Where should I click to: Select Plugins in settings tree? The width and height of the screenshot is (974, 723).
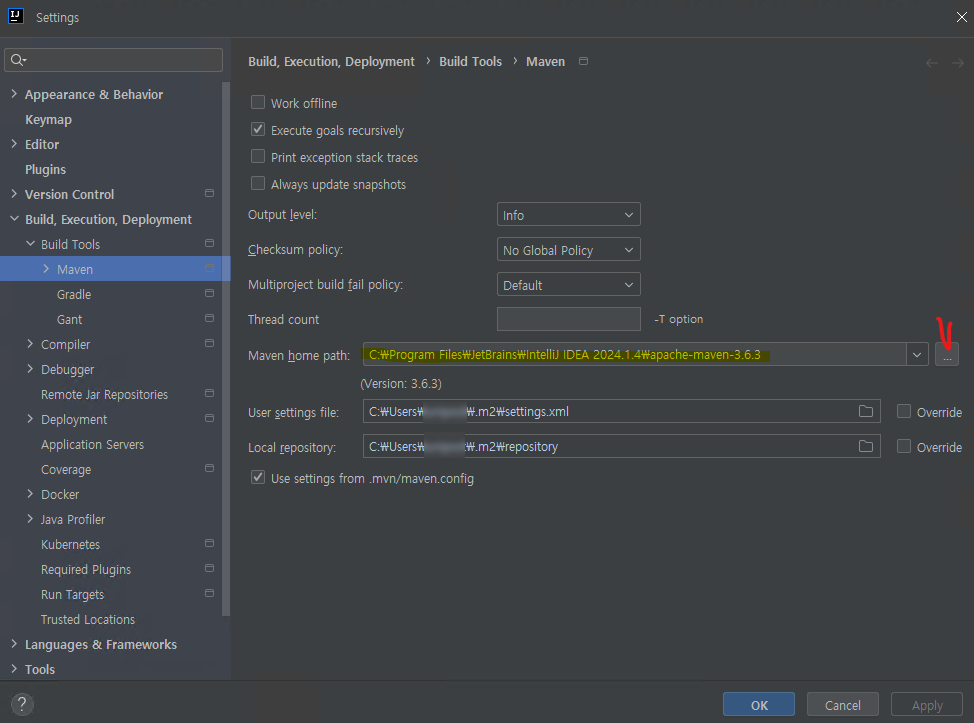pos(45,169)
